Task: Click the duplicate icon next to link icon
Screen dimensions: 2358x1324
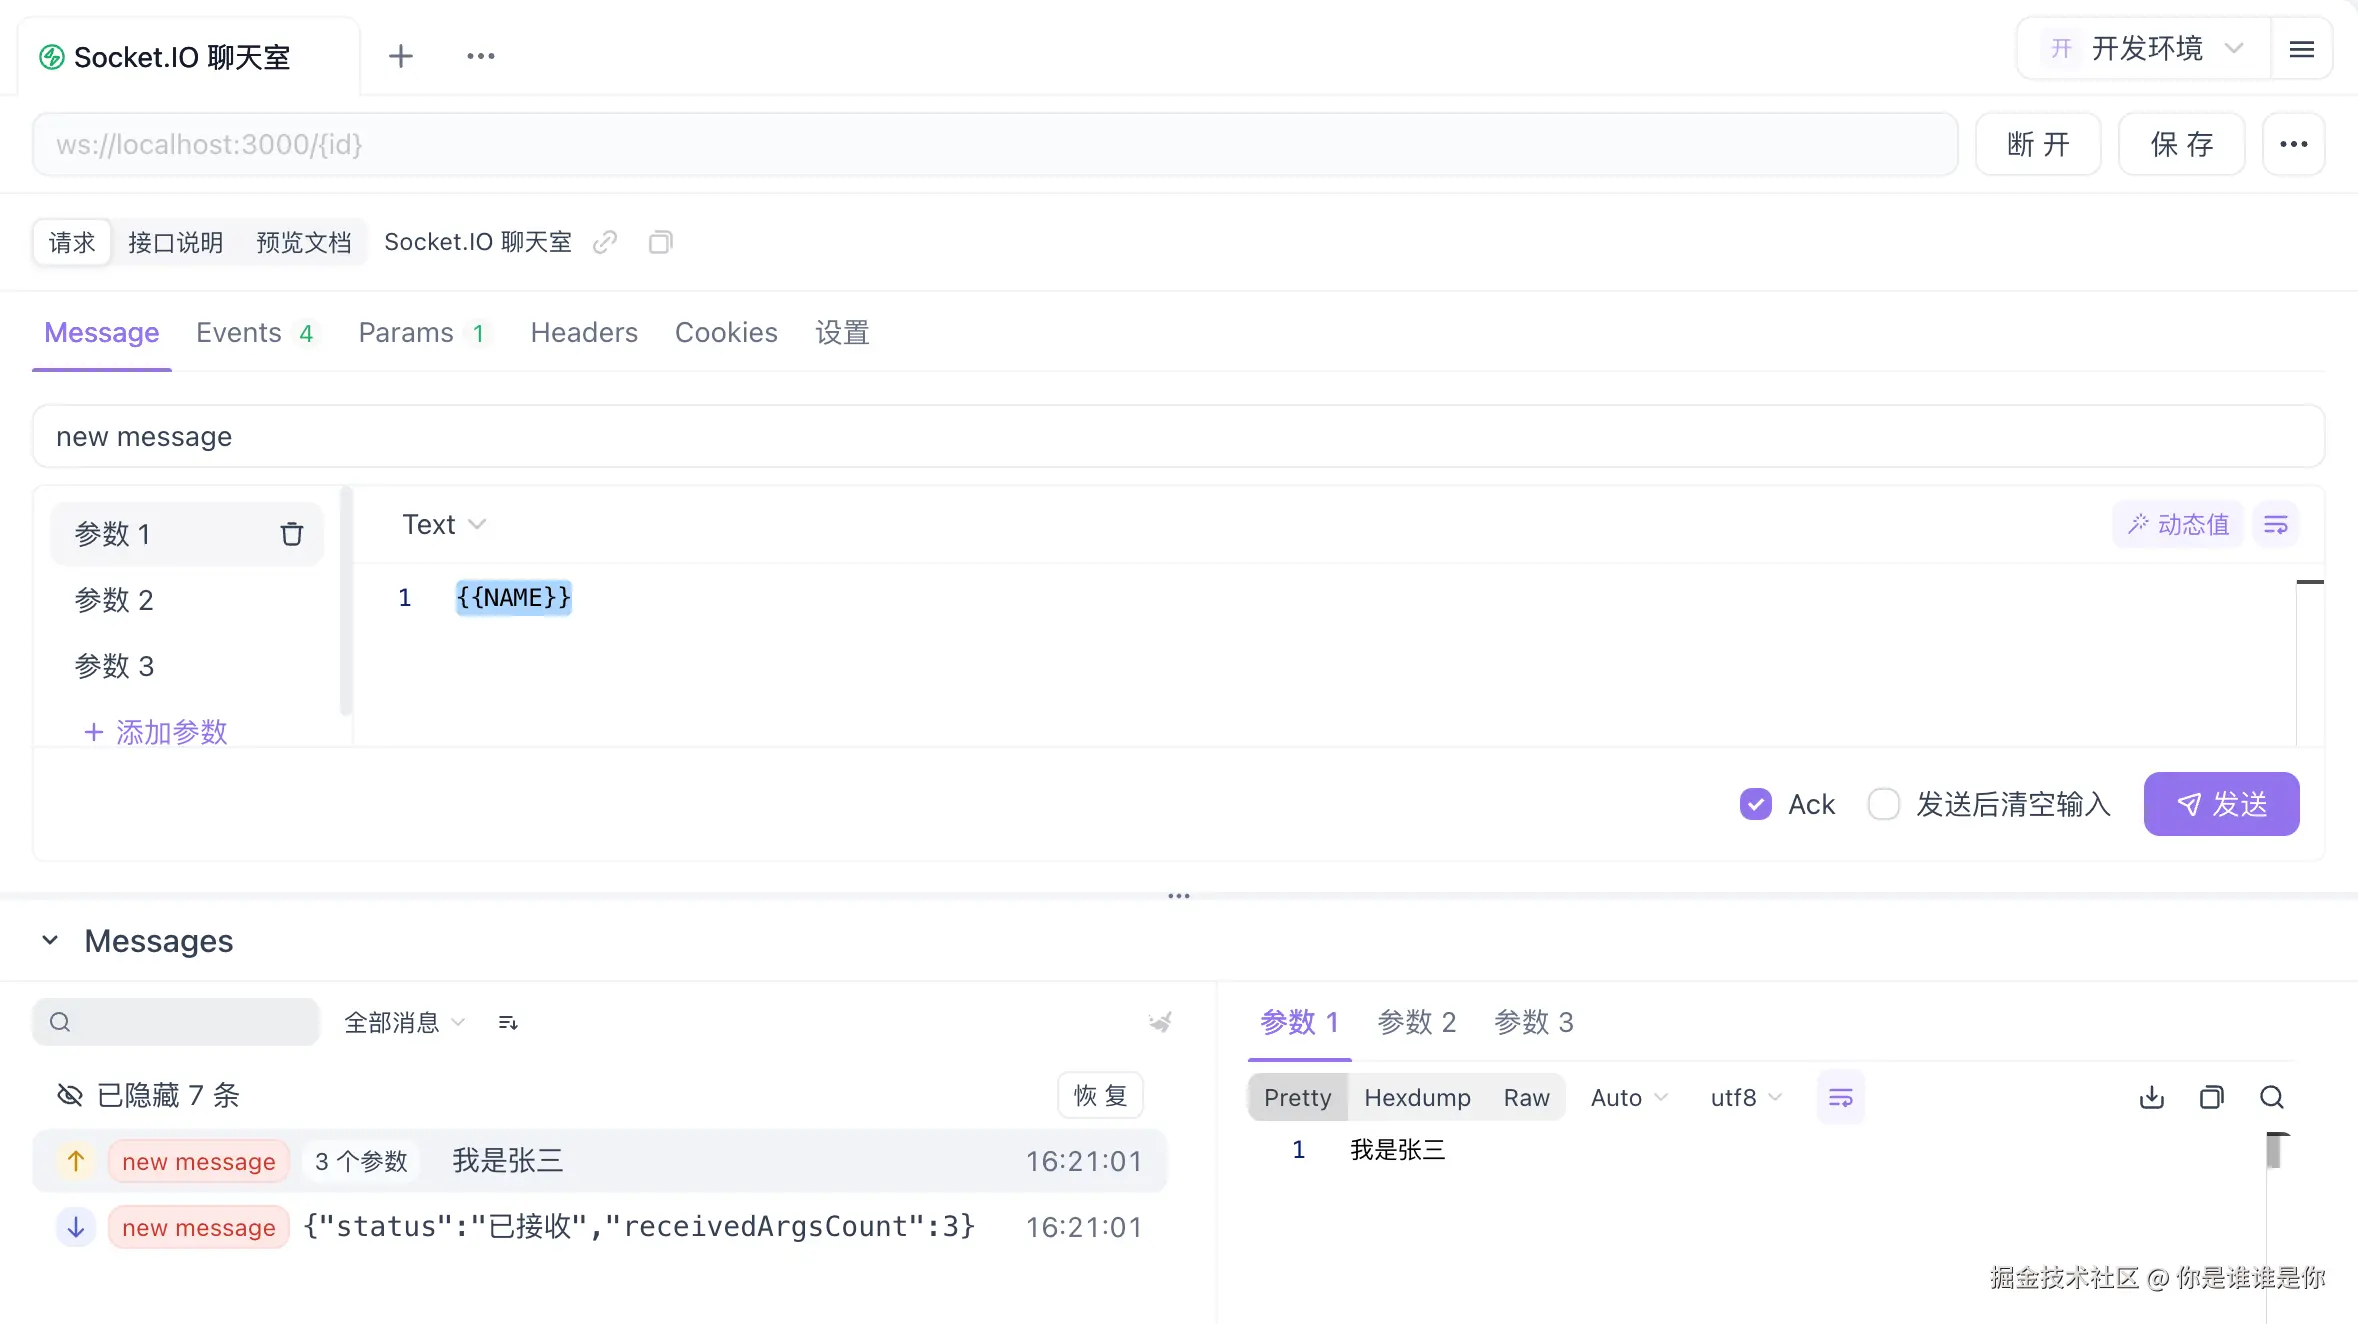Action: (x=660, y=242)
